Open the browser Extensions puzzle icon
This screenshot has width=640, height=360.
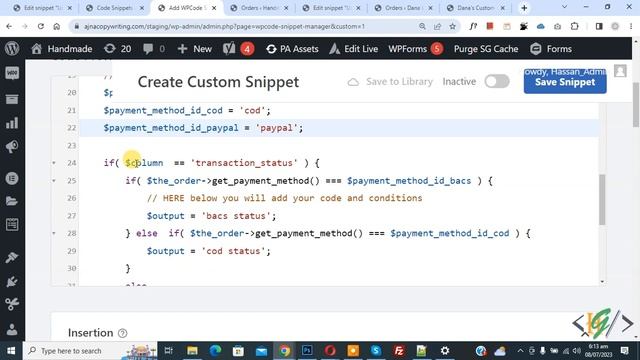pos(574,27)
